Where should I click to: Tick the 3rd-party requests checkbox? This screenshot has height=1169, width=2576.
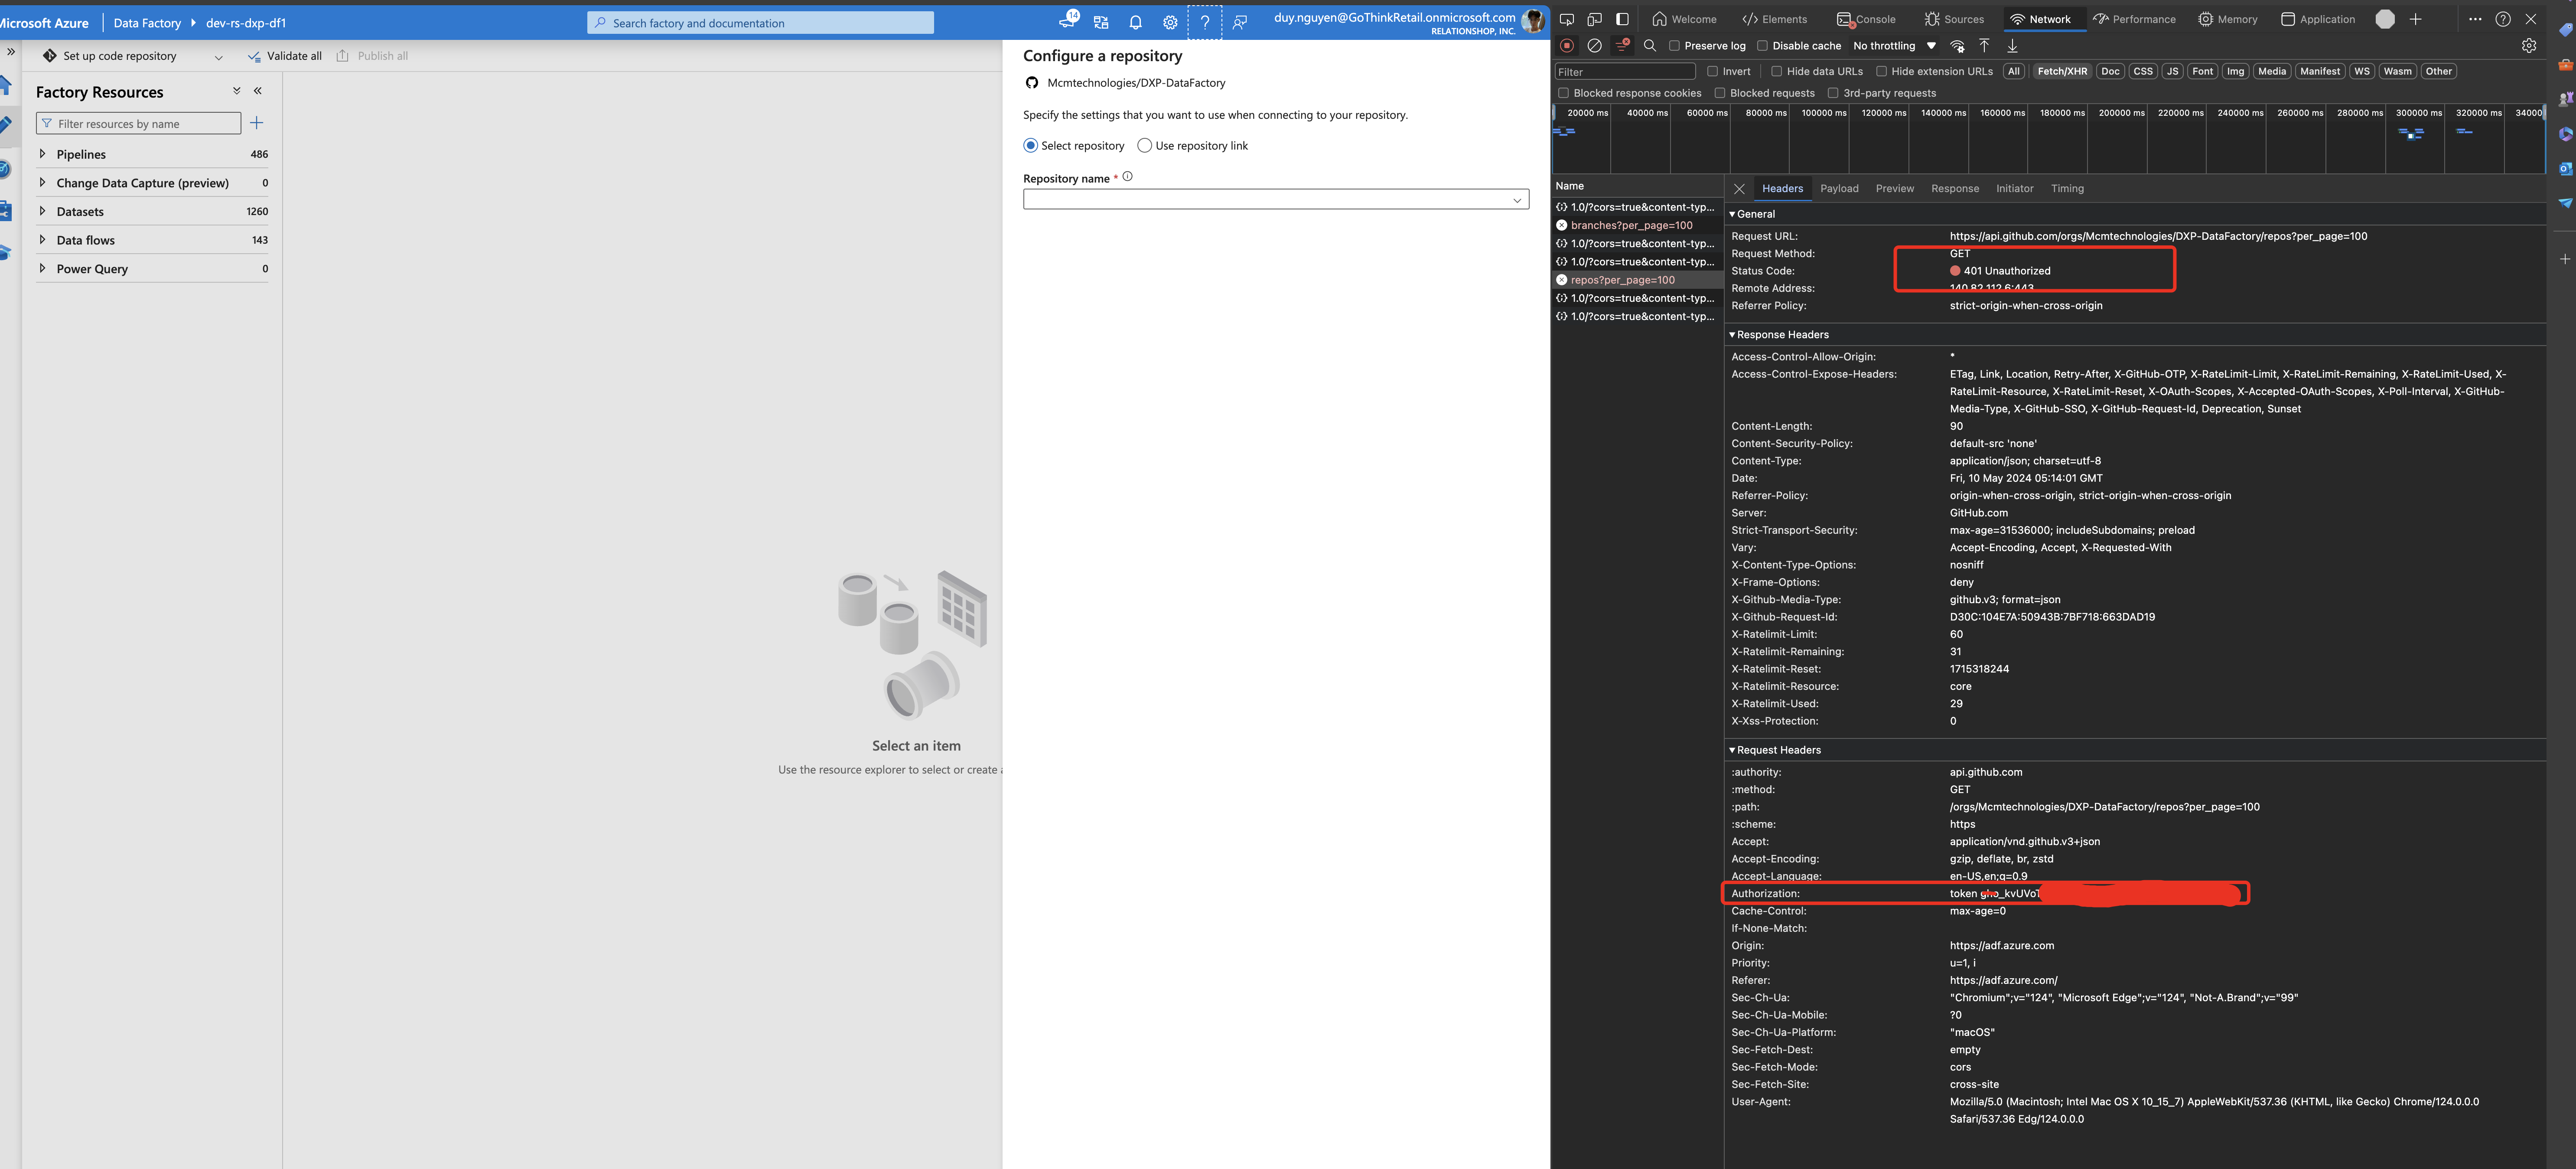(x=1834, y=93)
